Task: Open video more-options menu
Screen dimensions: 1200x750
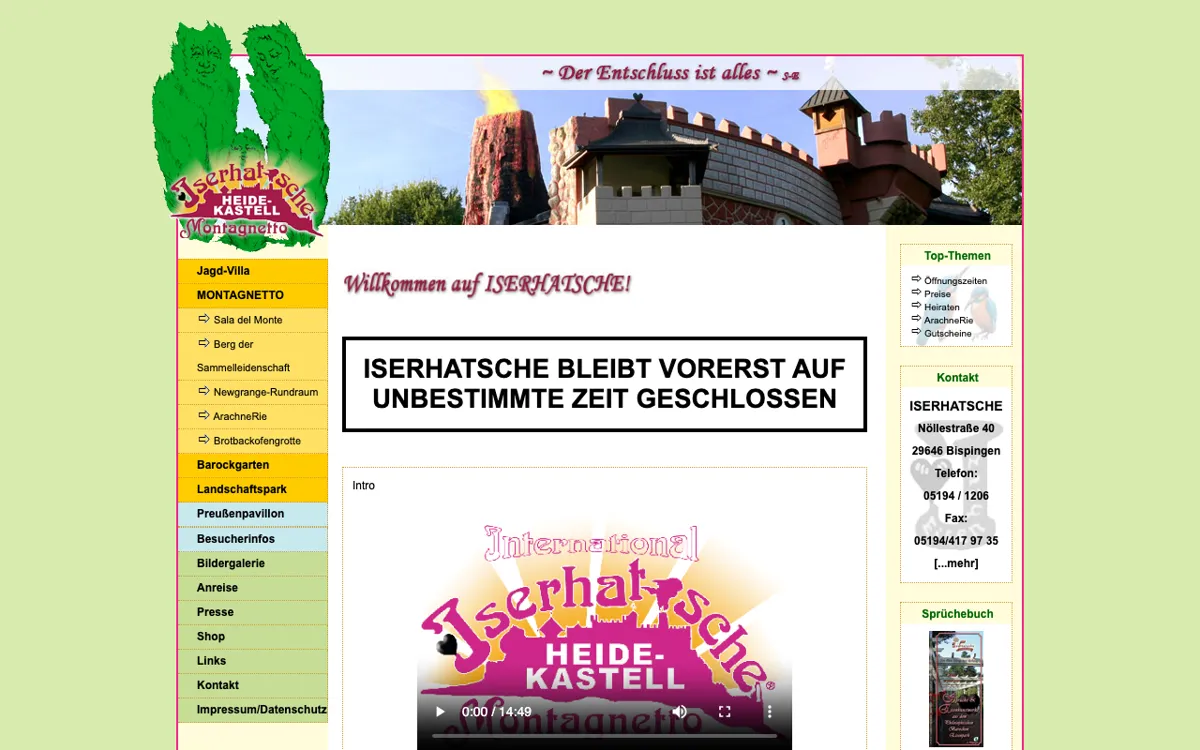Action: click(x=769, y=712)
